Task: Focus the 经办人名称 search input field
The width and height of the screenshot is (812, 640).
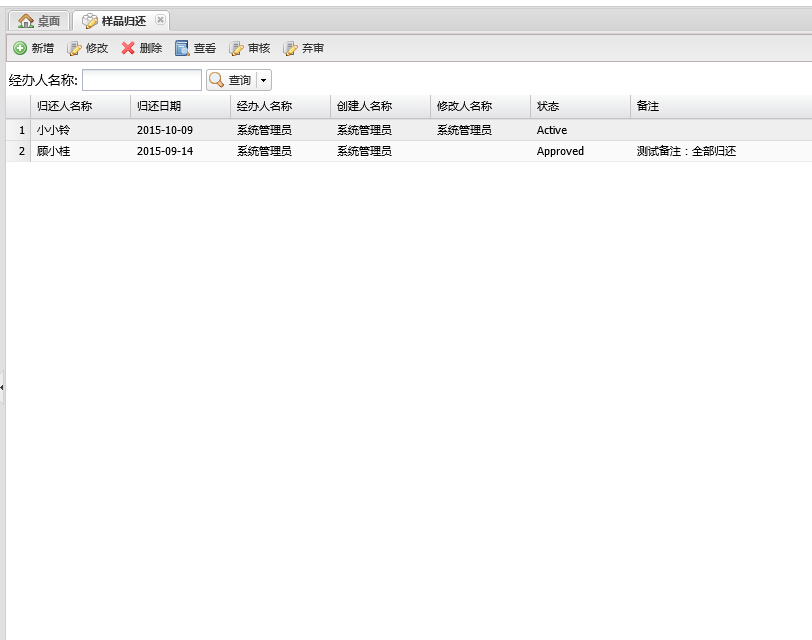Action: 142,80
